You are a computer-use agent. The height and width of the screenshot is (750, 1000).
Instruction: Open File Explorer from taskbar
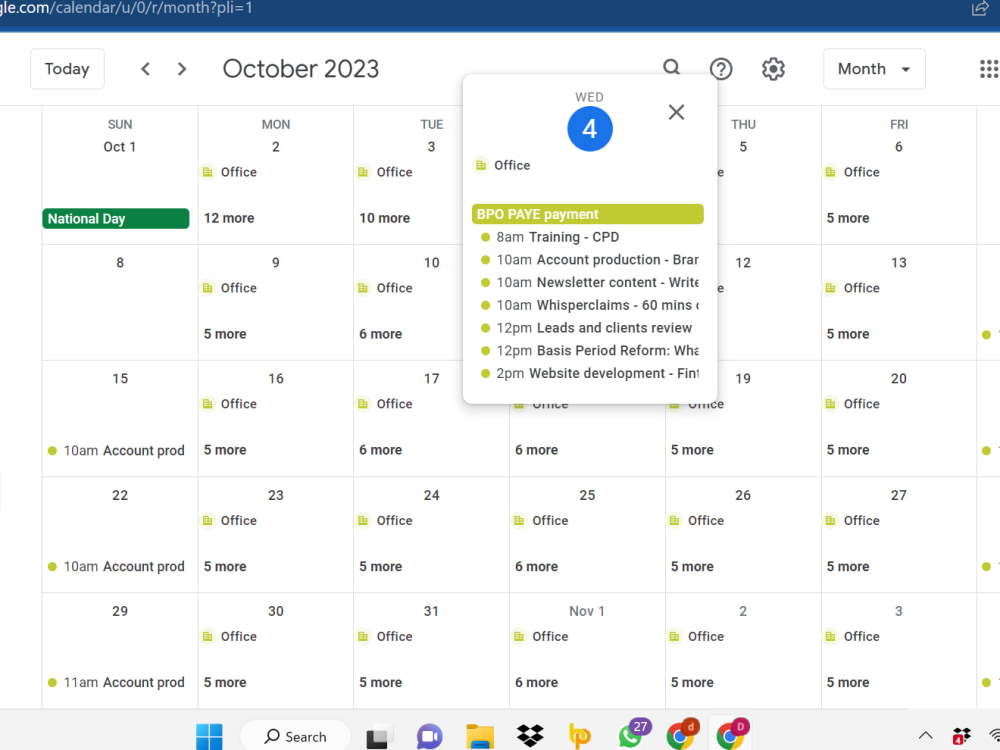(480, 737)
